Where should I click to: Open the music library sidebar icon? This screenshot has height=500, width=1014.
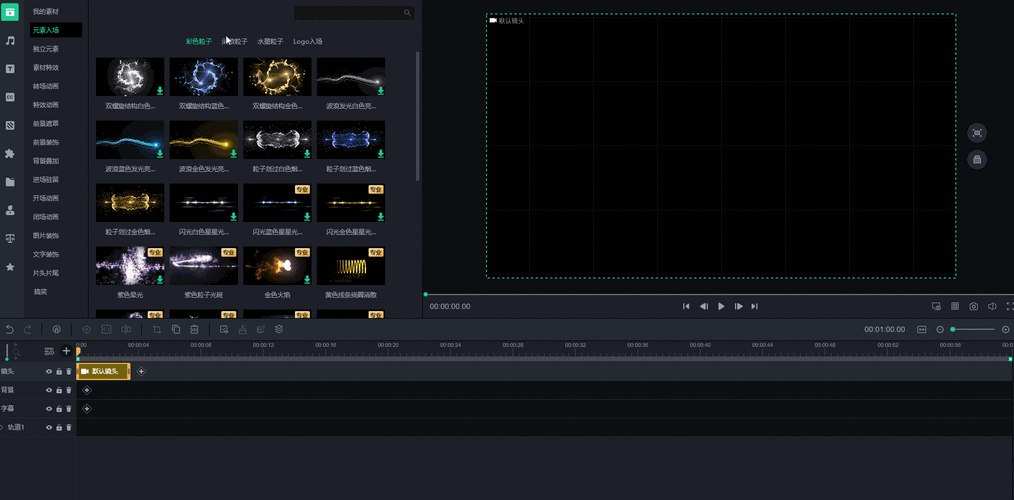[10, 41]
